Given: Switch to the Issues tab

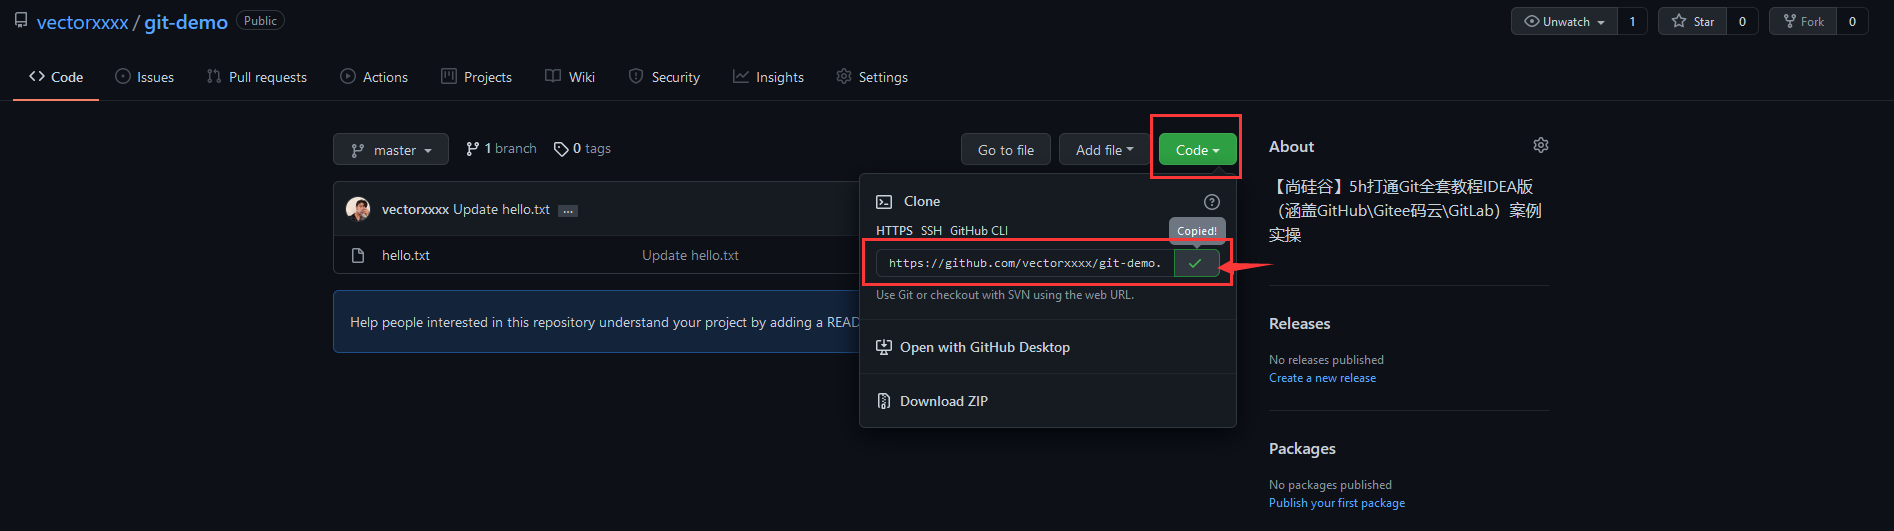Looking at the screenshot, I should click(145, 77).
